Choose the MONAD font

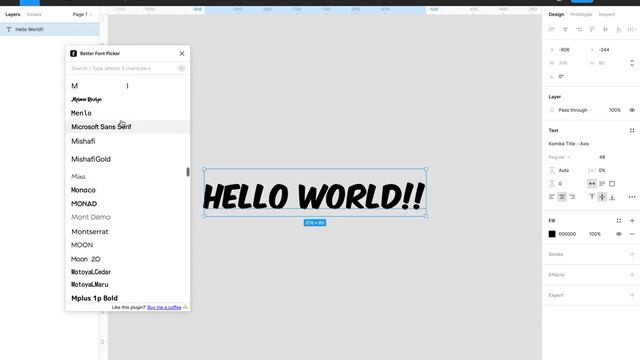tap(84, 204)
